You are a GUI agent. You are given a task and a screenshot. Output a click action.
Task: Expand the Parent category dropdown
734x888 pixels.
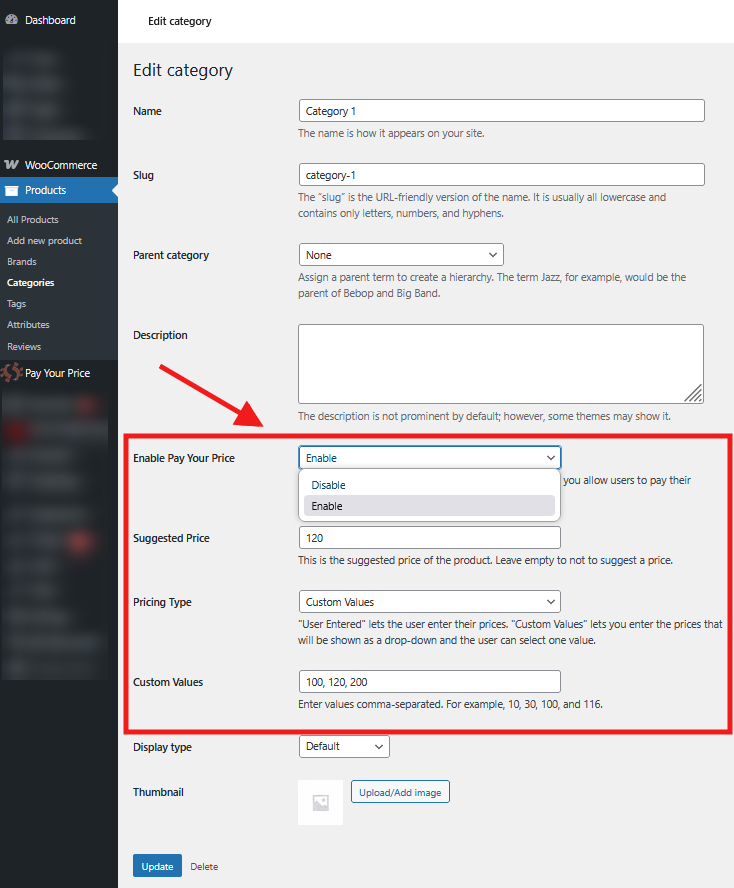[401, 255]
